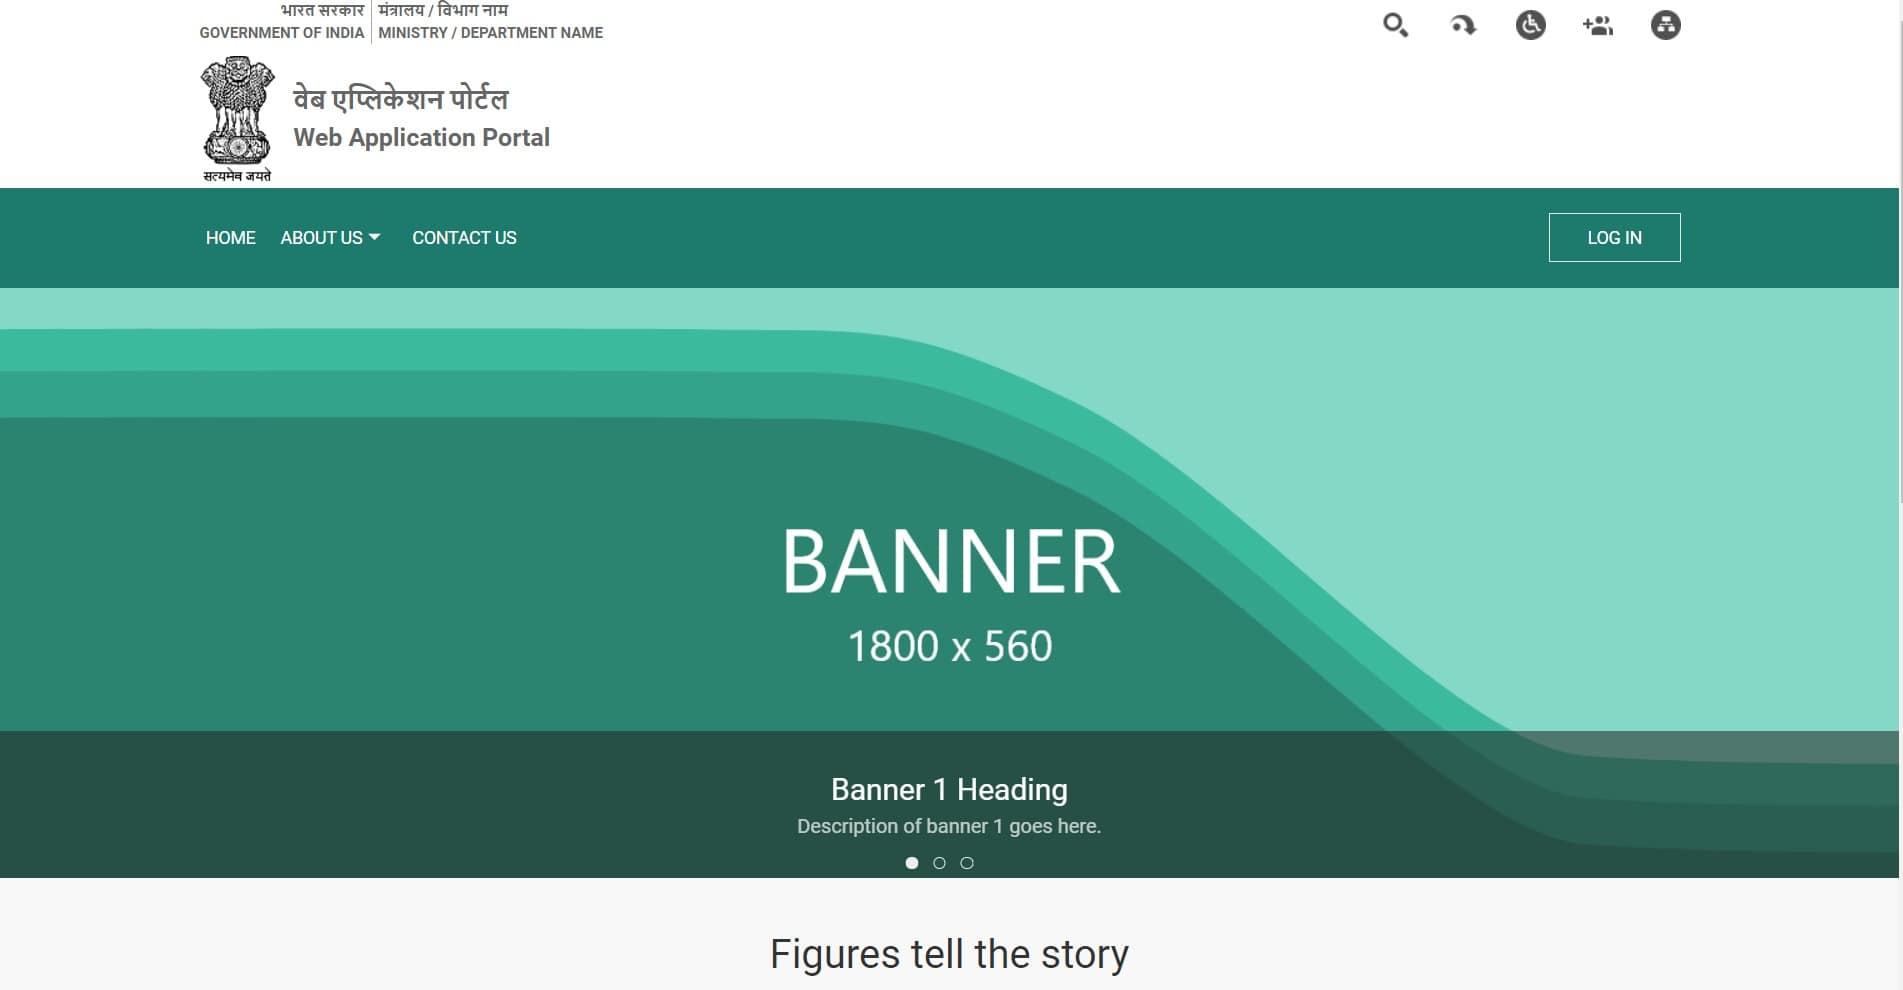Click the search magnifier icon
This screenshot has width=1903, height=990.
point(1395,25)
